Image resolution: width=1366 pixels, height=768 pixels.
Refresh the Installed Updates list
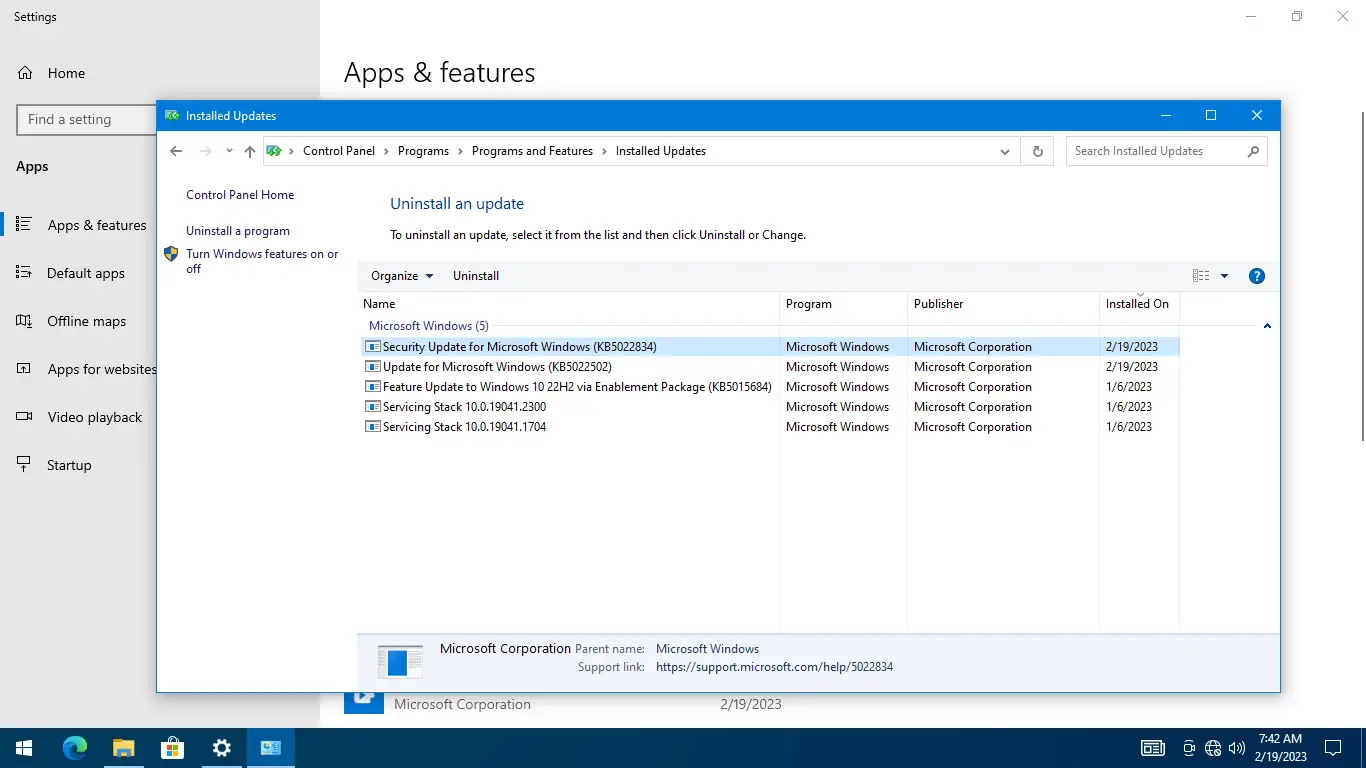1037,151
